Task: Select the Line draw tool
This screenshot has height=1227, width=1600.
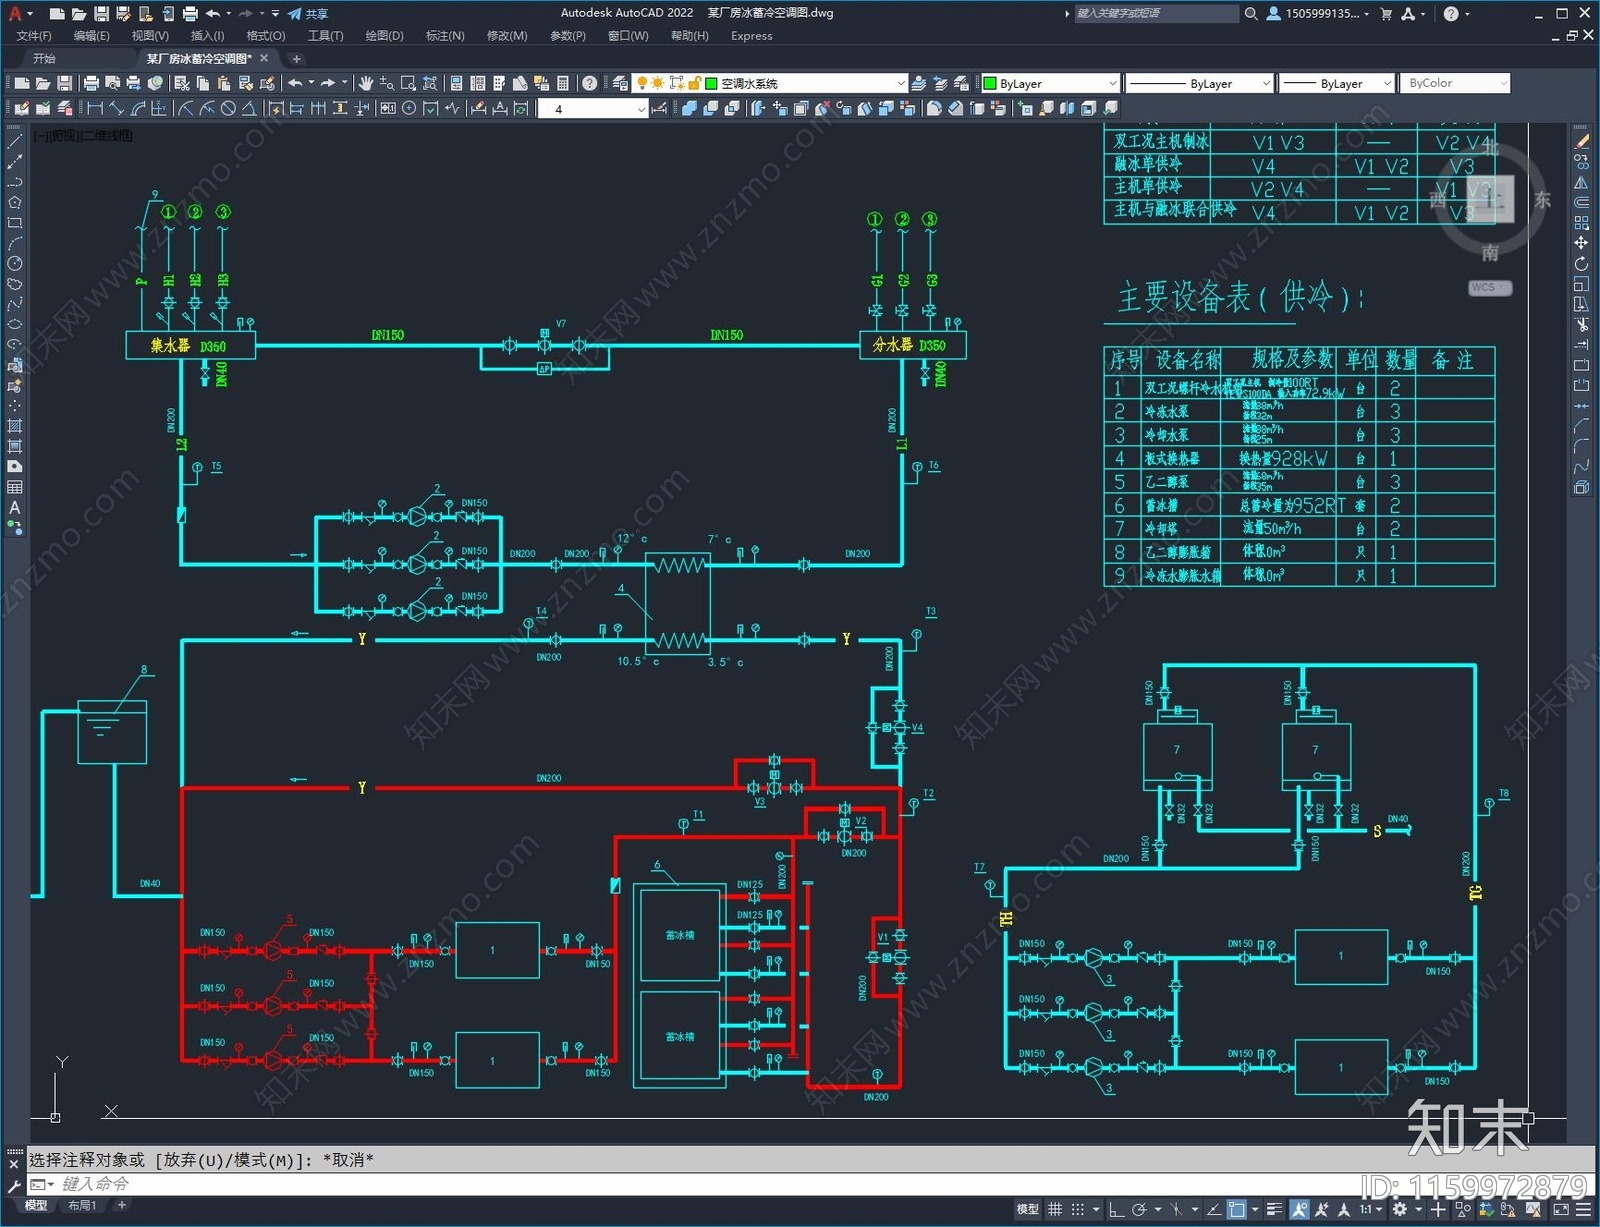Action: (x=14, y=142)
